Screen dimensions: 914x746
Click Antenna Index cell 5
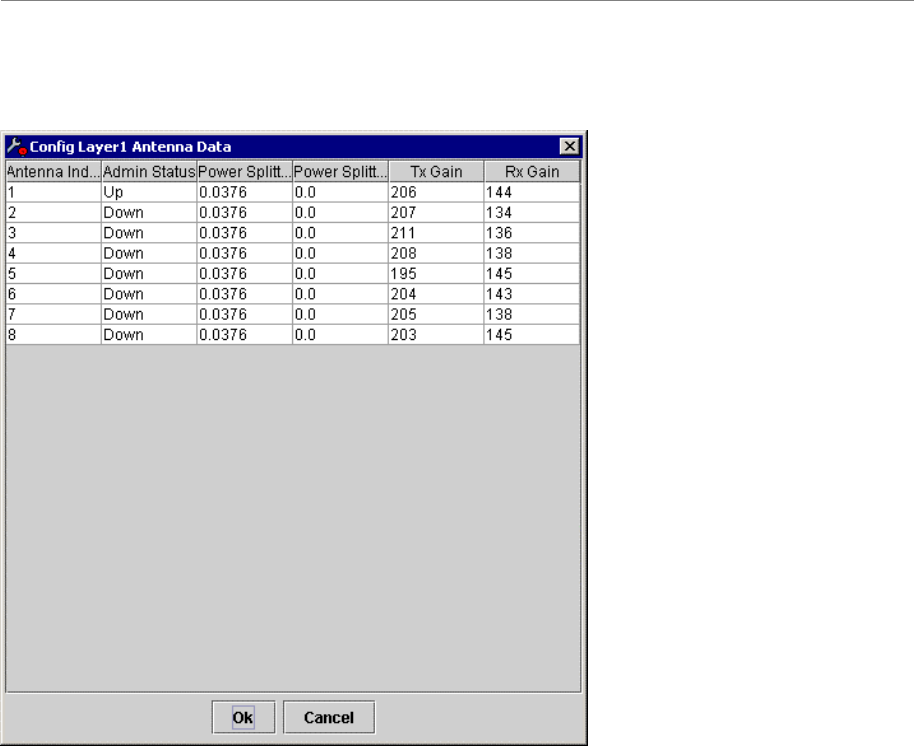(53, 274)
